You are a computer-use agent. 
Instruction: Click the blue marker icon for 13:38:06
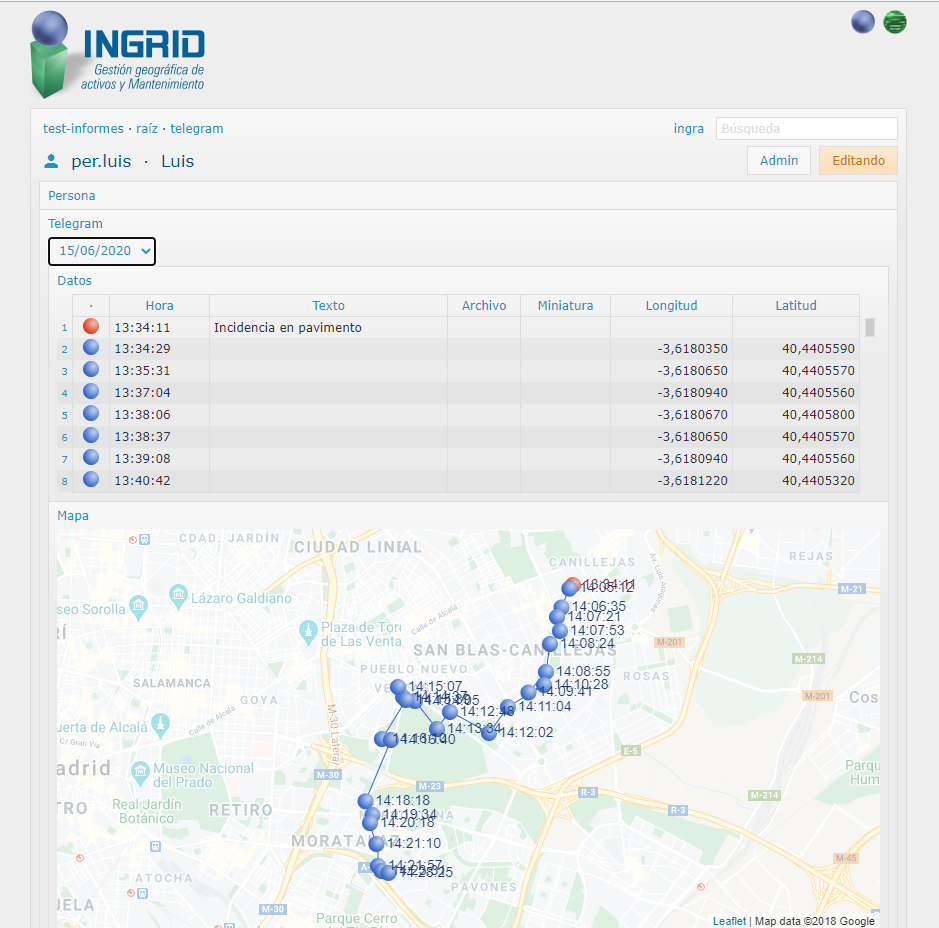point(91,413)
